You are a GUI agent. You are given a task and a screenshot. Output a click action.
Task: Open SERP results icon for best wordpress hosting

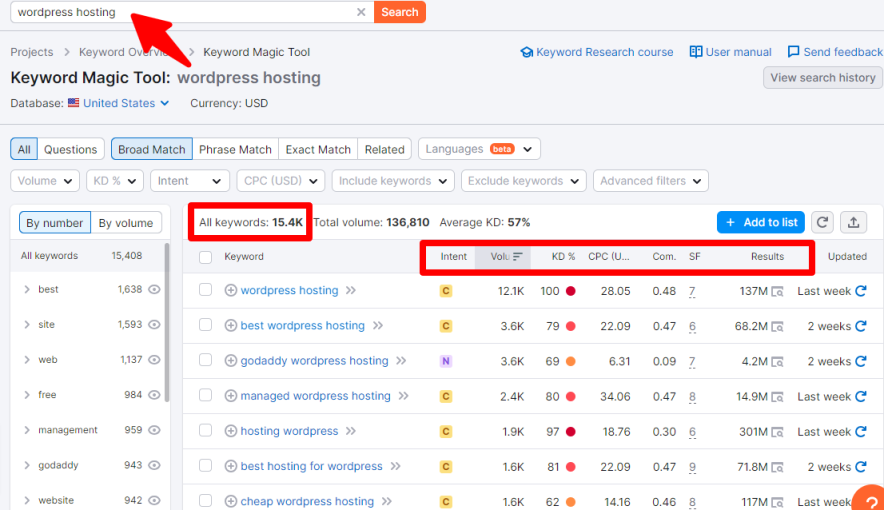coord(777,327)
